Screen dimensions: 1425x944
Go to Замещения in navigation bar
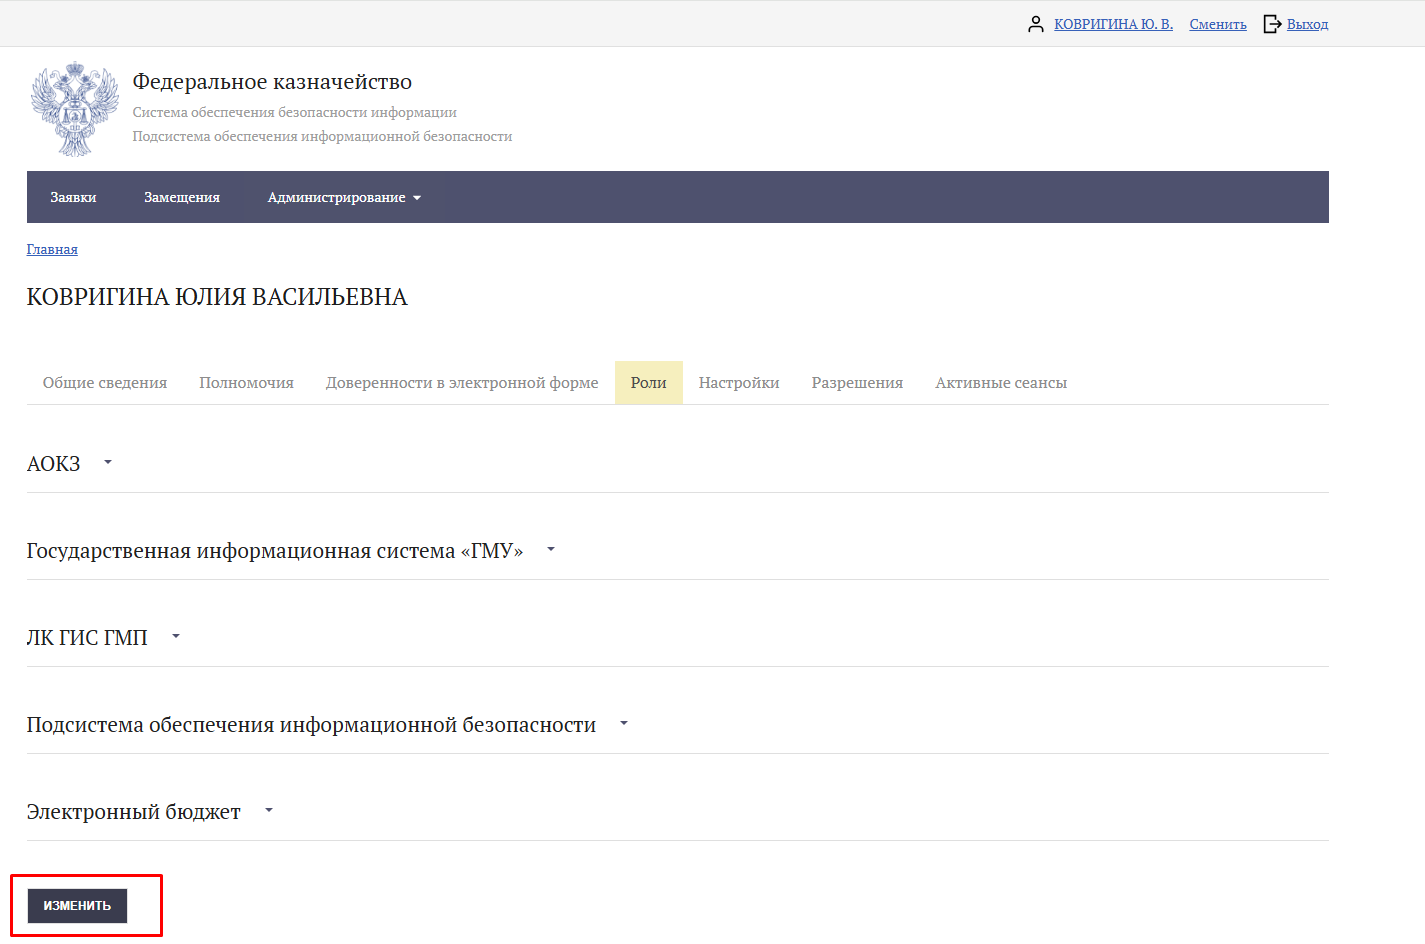182,197
